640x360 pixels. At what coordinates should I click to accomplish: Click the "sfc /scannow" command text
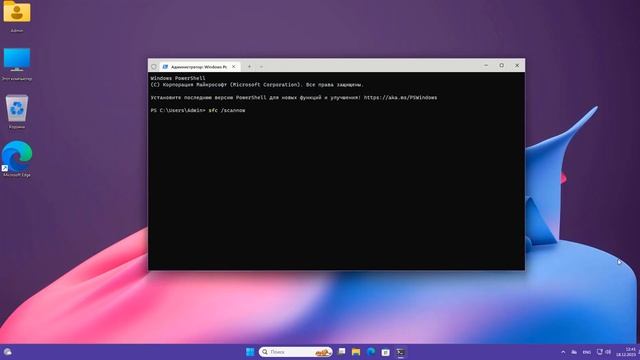tap(227, 110)
